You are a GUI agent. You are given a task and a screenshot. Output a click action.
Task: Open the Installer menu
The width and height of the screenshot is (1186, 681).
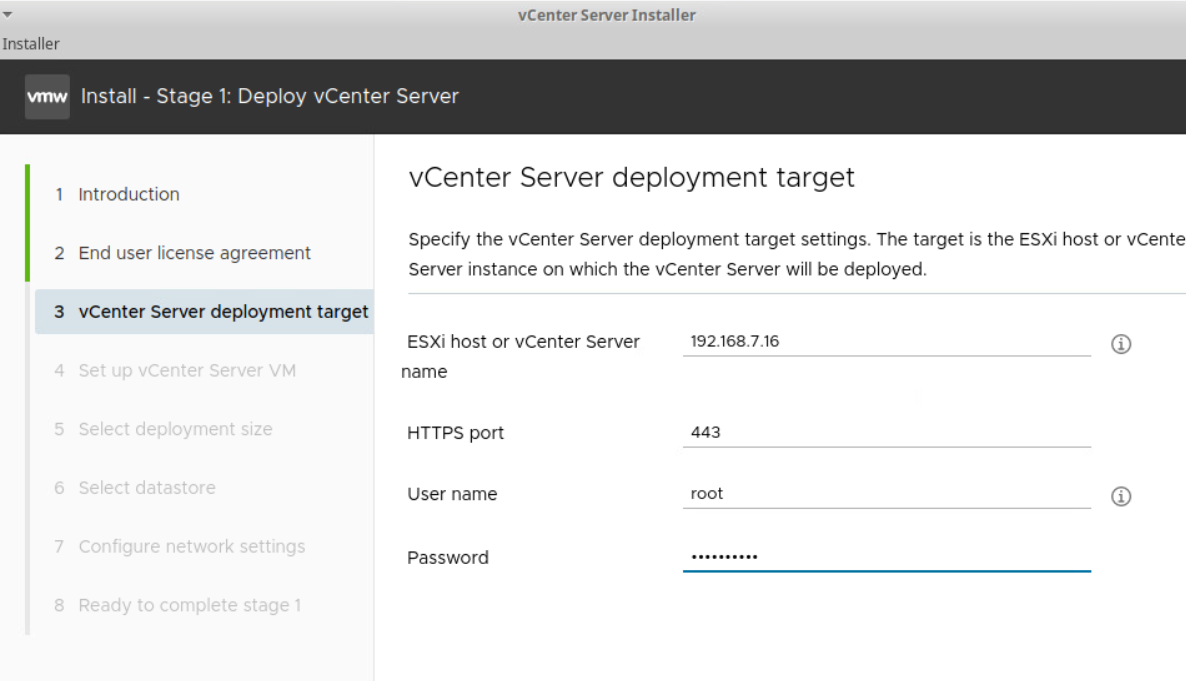point(30,44)
